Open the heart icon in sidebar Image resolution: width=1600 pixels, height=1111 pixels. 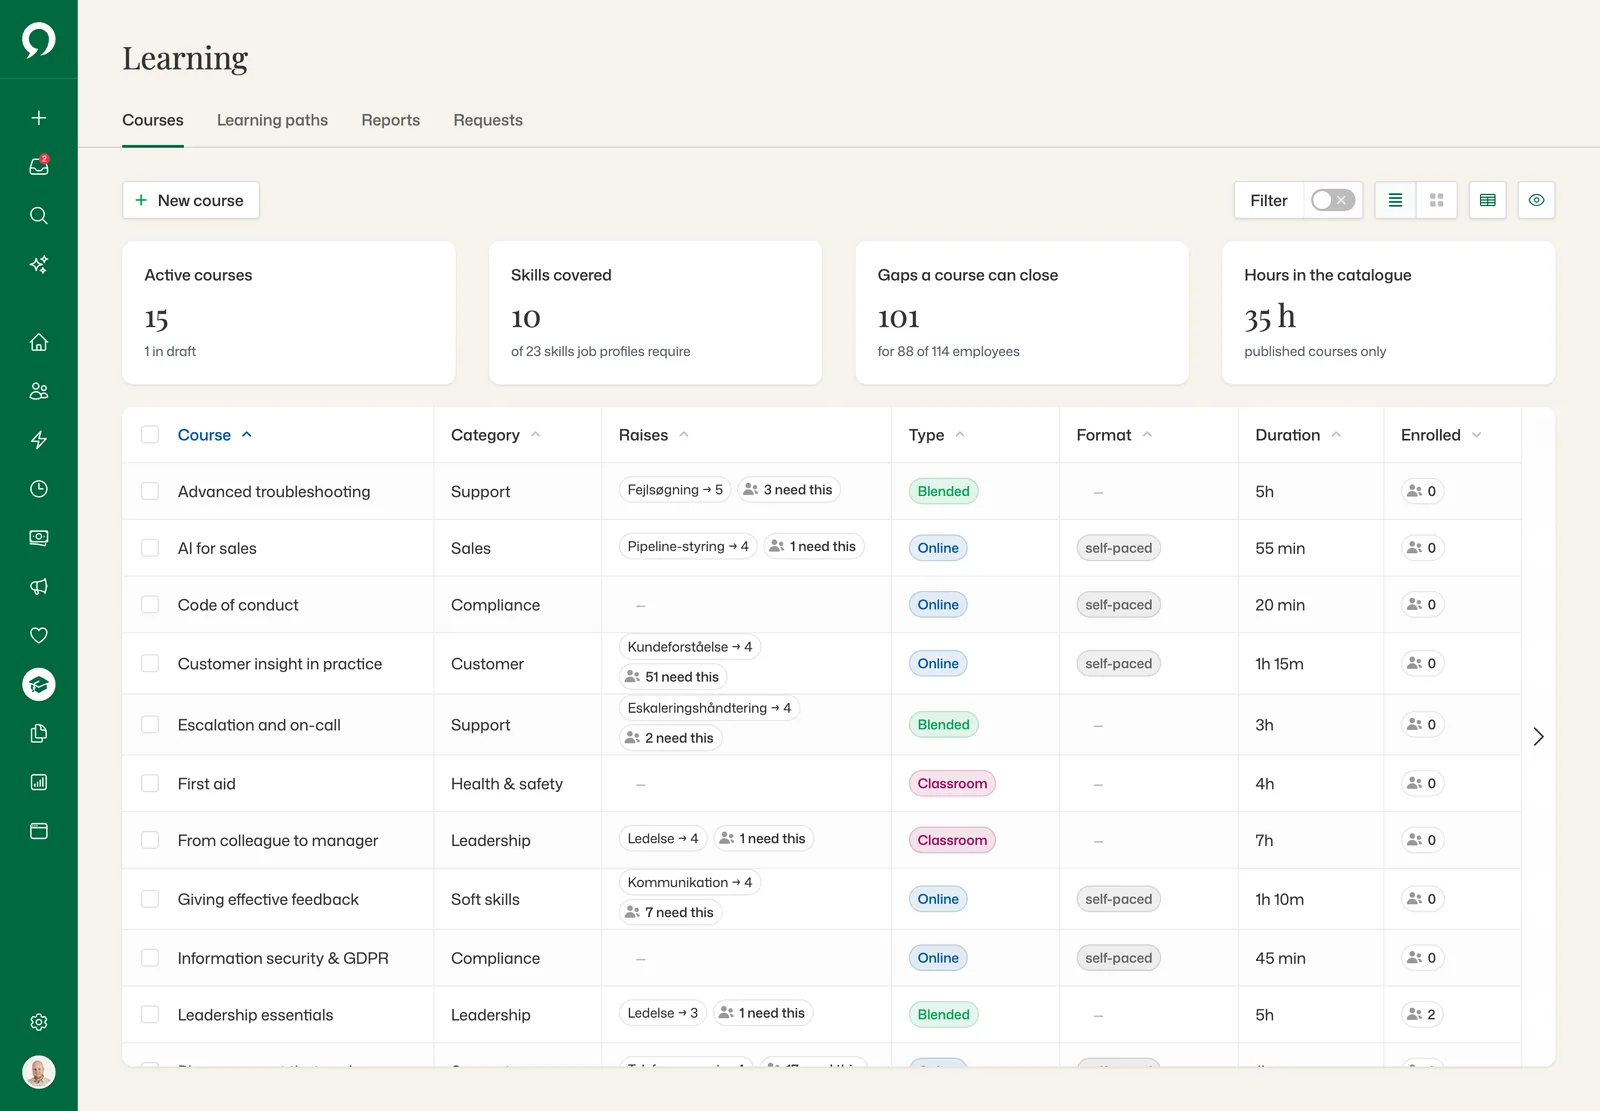point(39,635)
